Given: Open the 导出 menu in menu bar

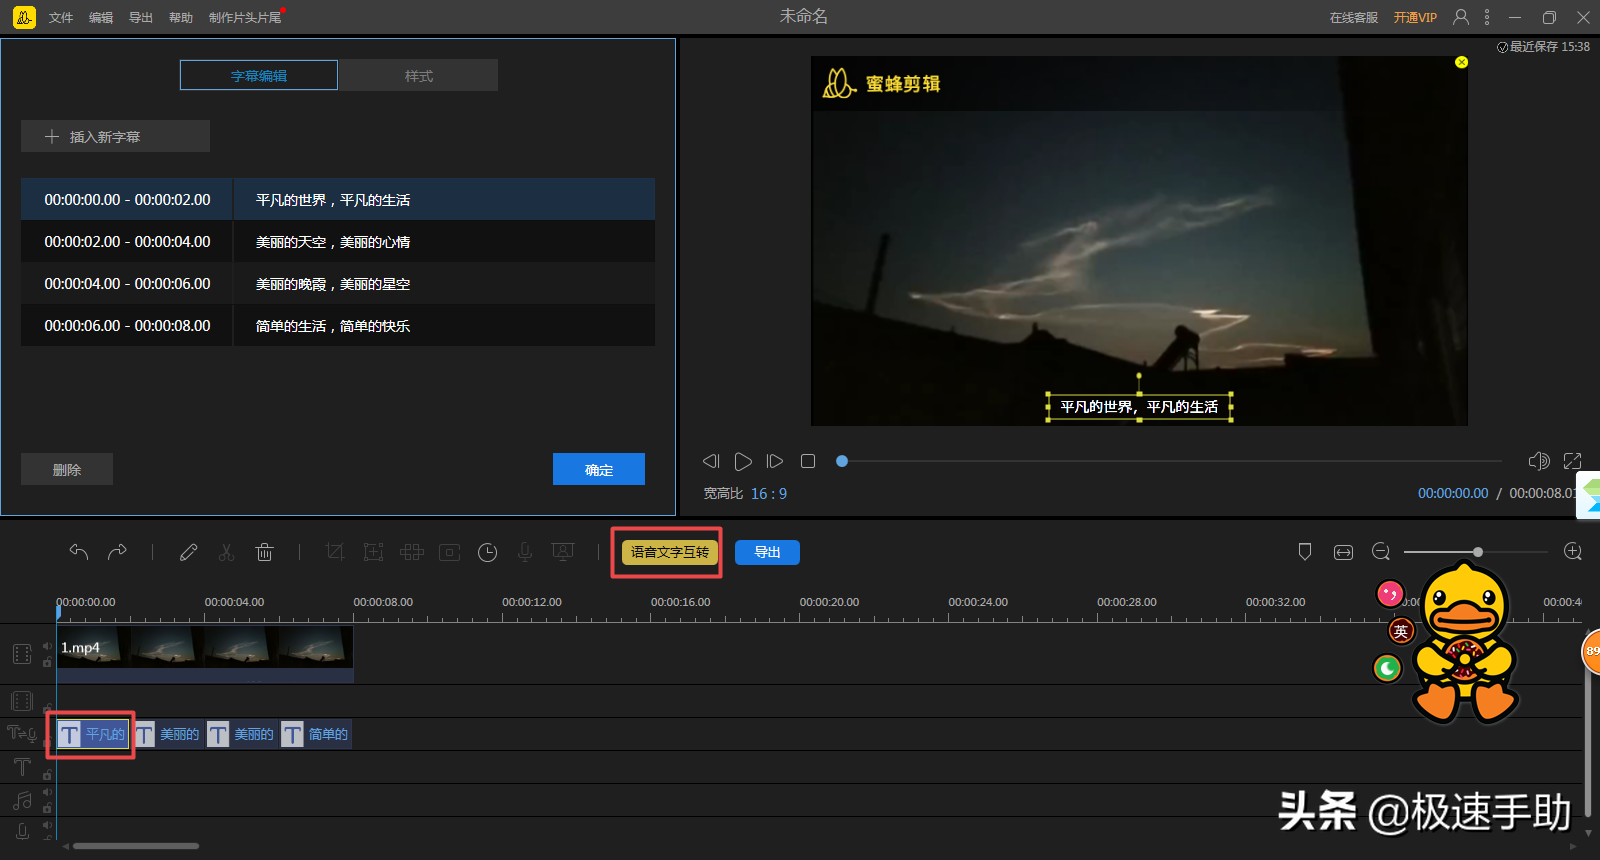Looking at the screenshot, I should (141, 17).
